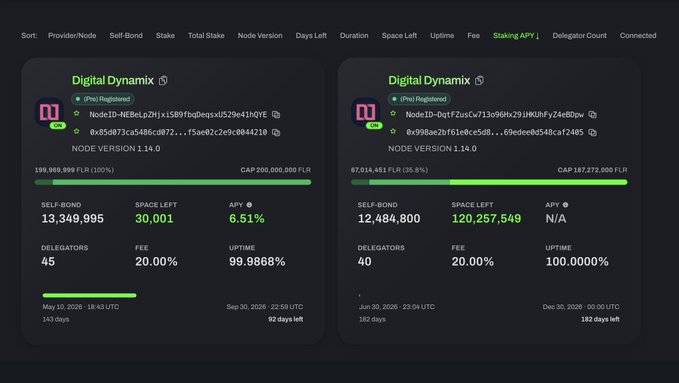Click 92 days left label

click(285, 319)
